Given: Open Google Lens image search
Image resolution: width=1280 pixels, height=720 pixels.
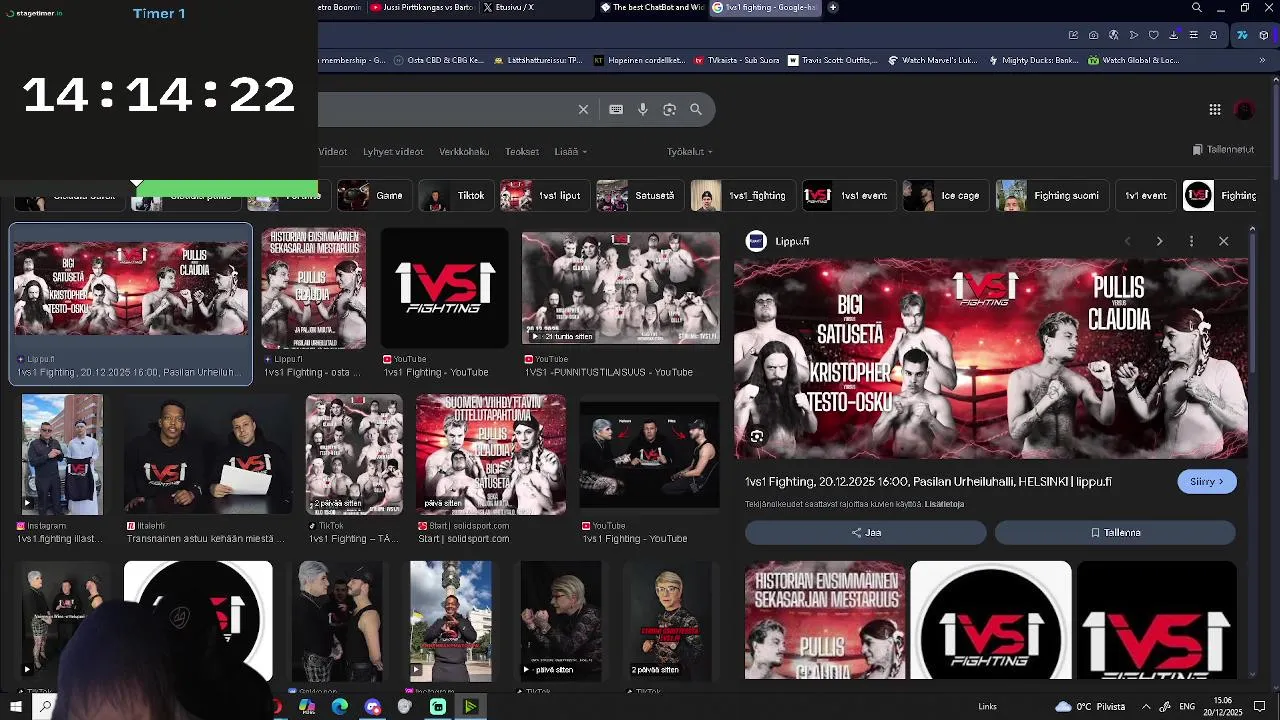Looking at the screenshot, I should click(x=669, y=109).
